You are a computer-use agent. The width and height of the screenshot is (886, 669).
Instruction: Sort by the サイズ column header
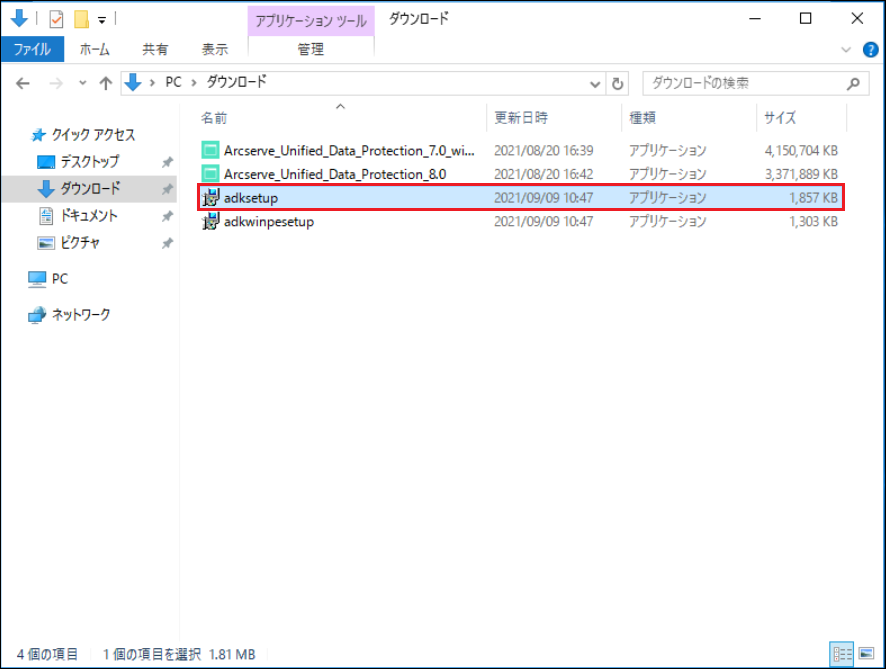tap(780, 118)
